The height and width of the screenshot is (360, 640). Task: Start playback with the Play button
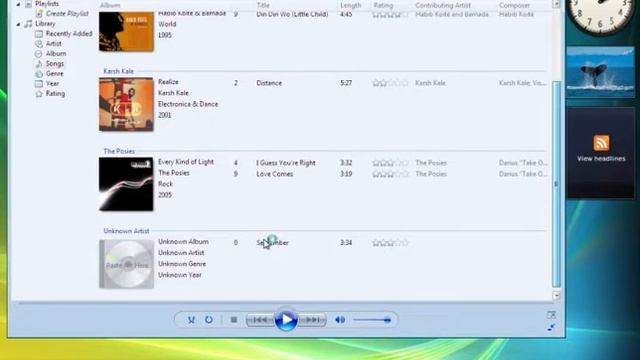click(286, 320)
